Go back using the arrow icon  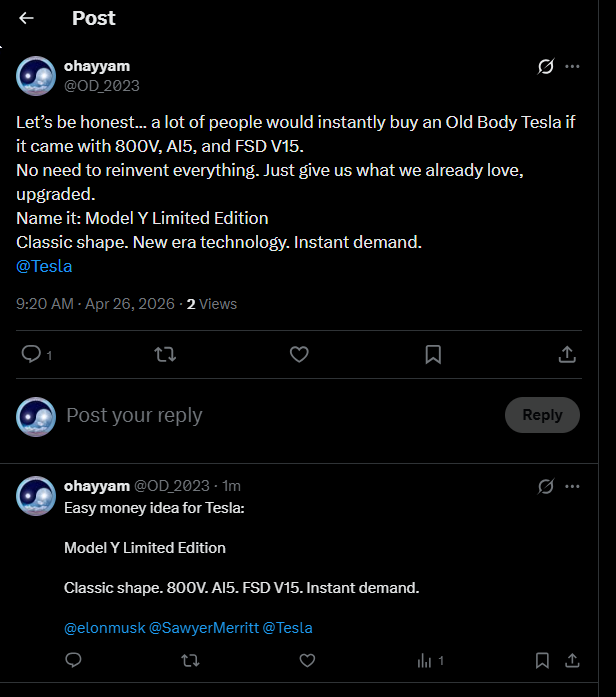27,18
